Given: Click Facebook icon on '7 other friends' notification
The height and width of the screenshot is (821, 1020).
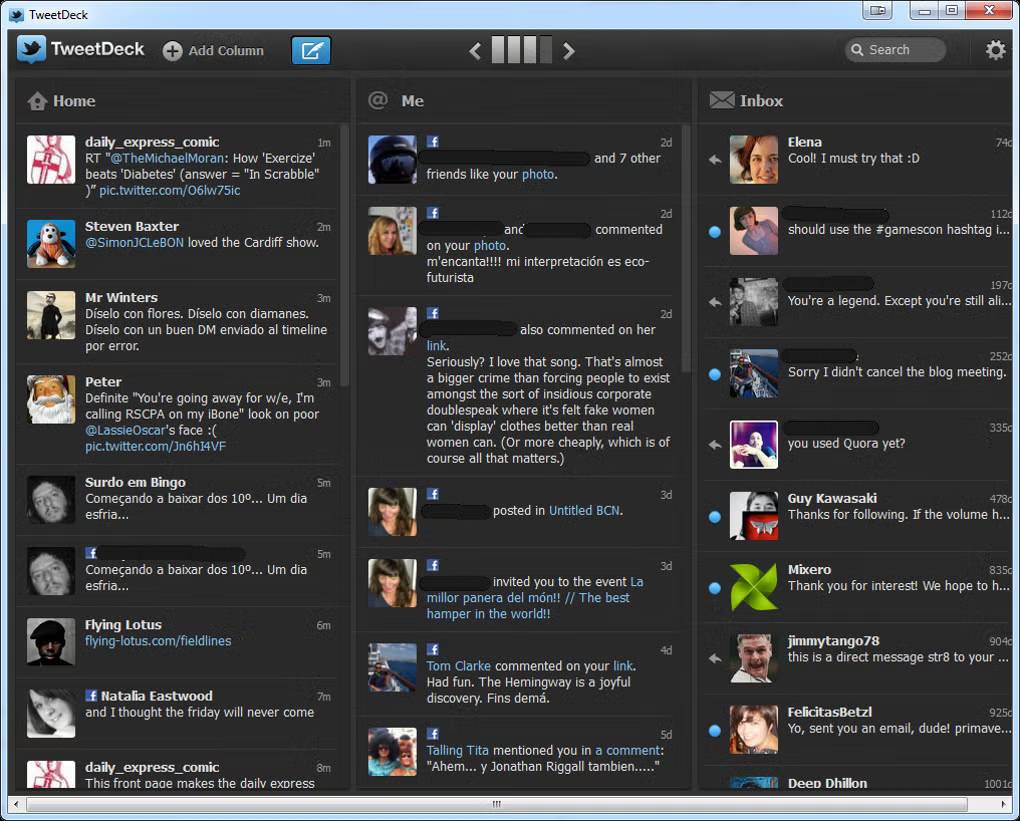Looking at the screenshot, I should tap(433, 142).
